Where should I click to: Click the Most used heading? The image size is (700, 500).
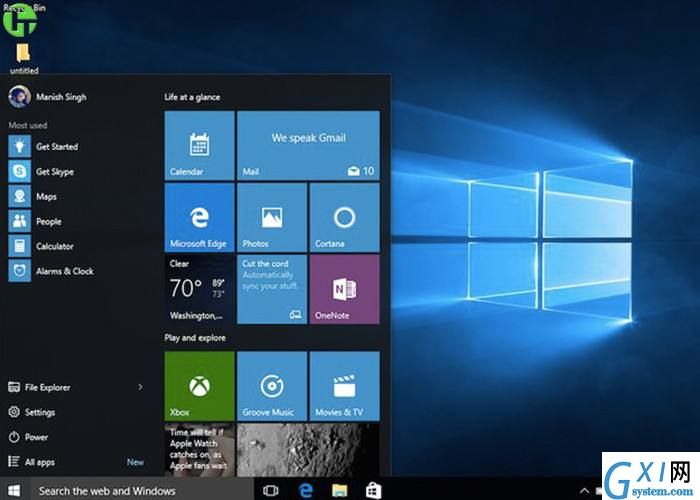[x=28, y=125]
